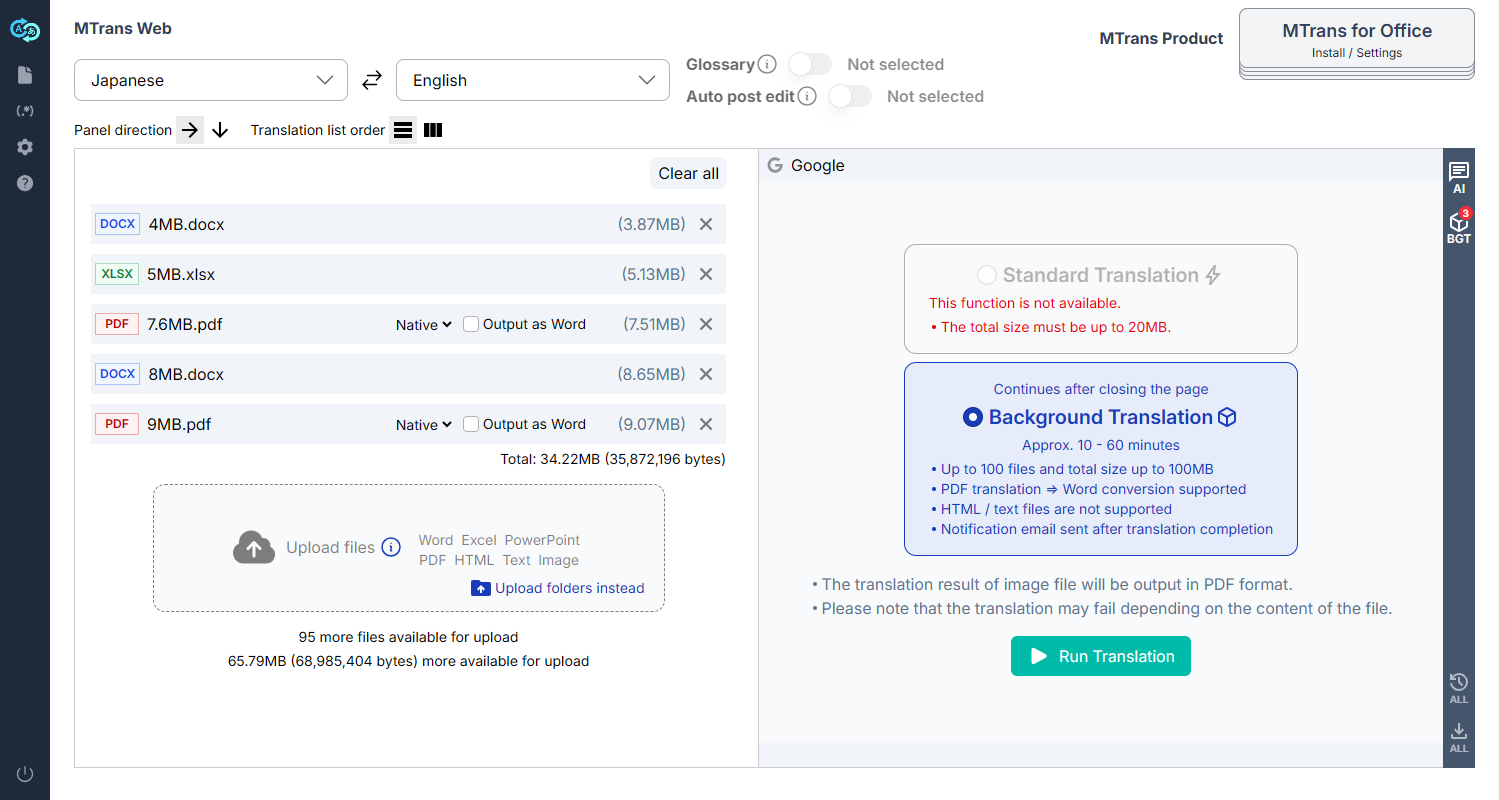Click the PDF badge of 9MB.pdf
Viewport: 1499px width, 800px height.
[117, 424]
